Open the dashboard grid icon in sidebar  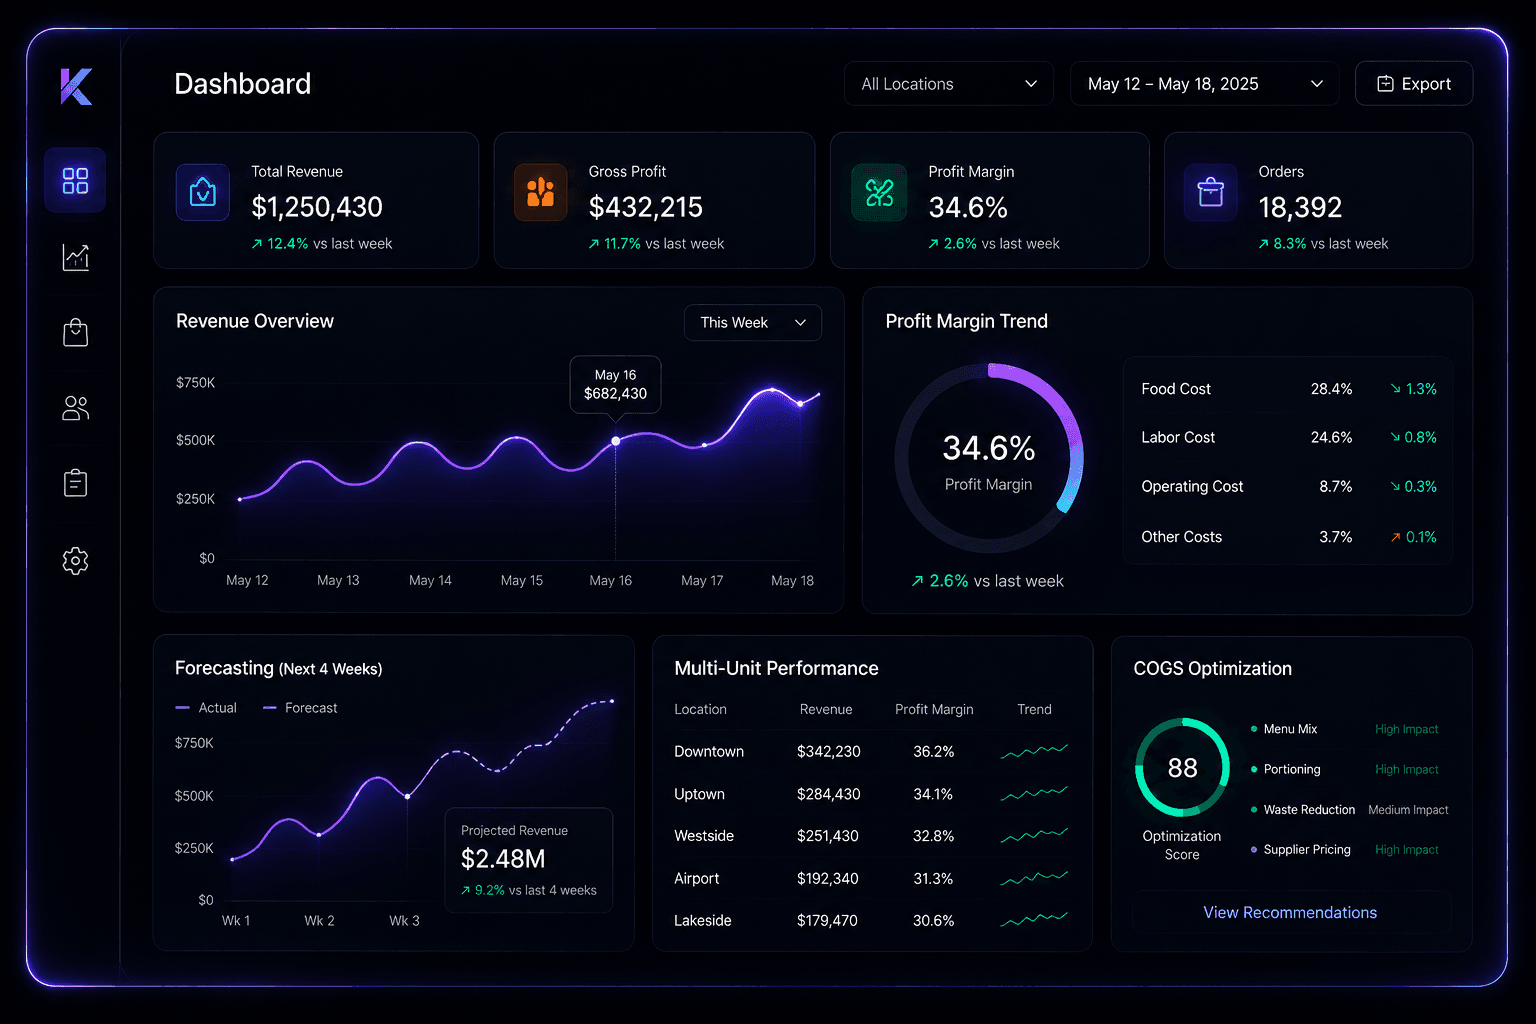75,180
